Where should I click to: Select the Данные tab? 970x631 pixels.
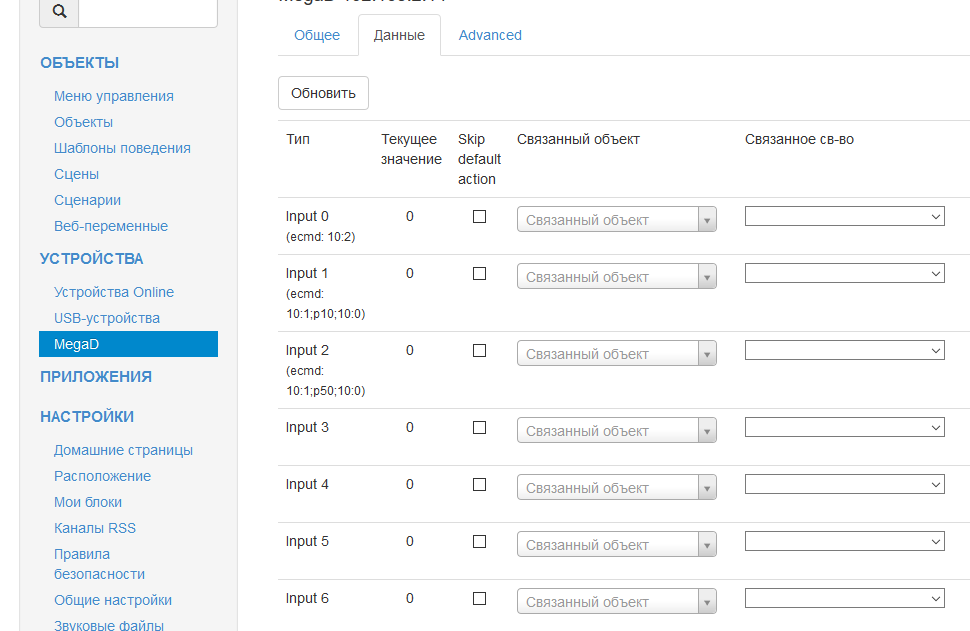point(399,35)
